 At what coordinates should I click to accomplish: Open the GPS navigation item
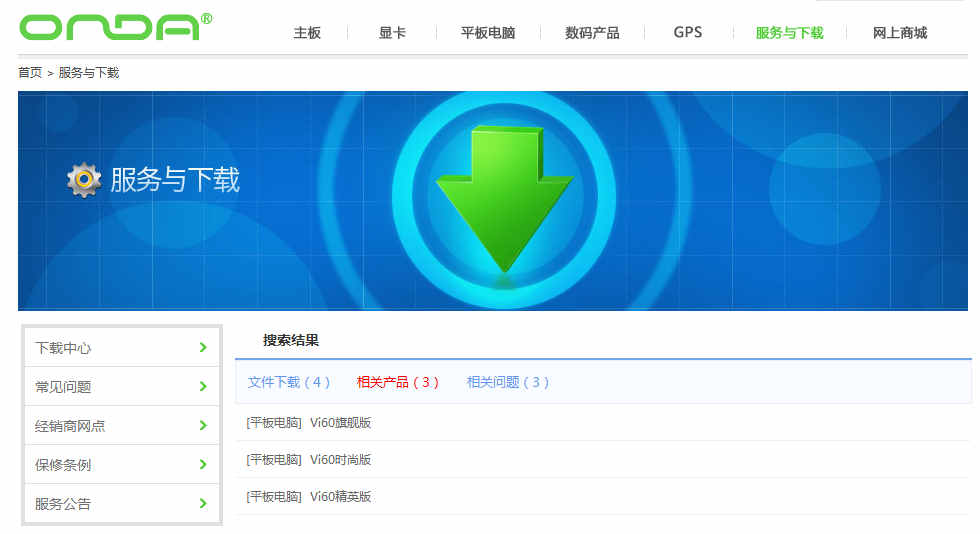click(688, 33)
